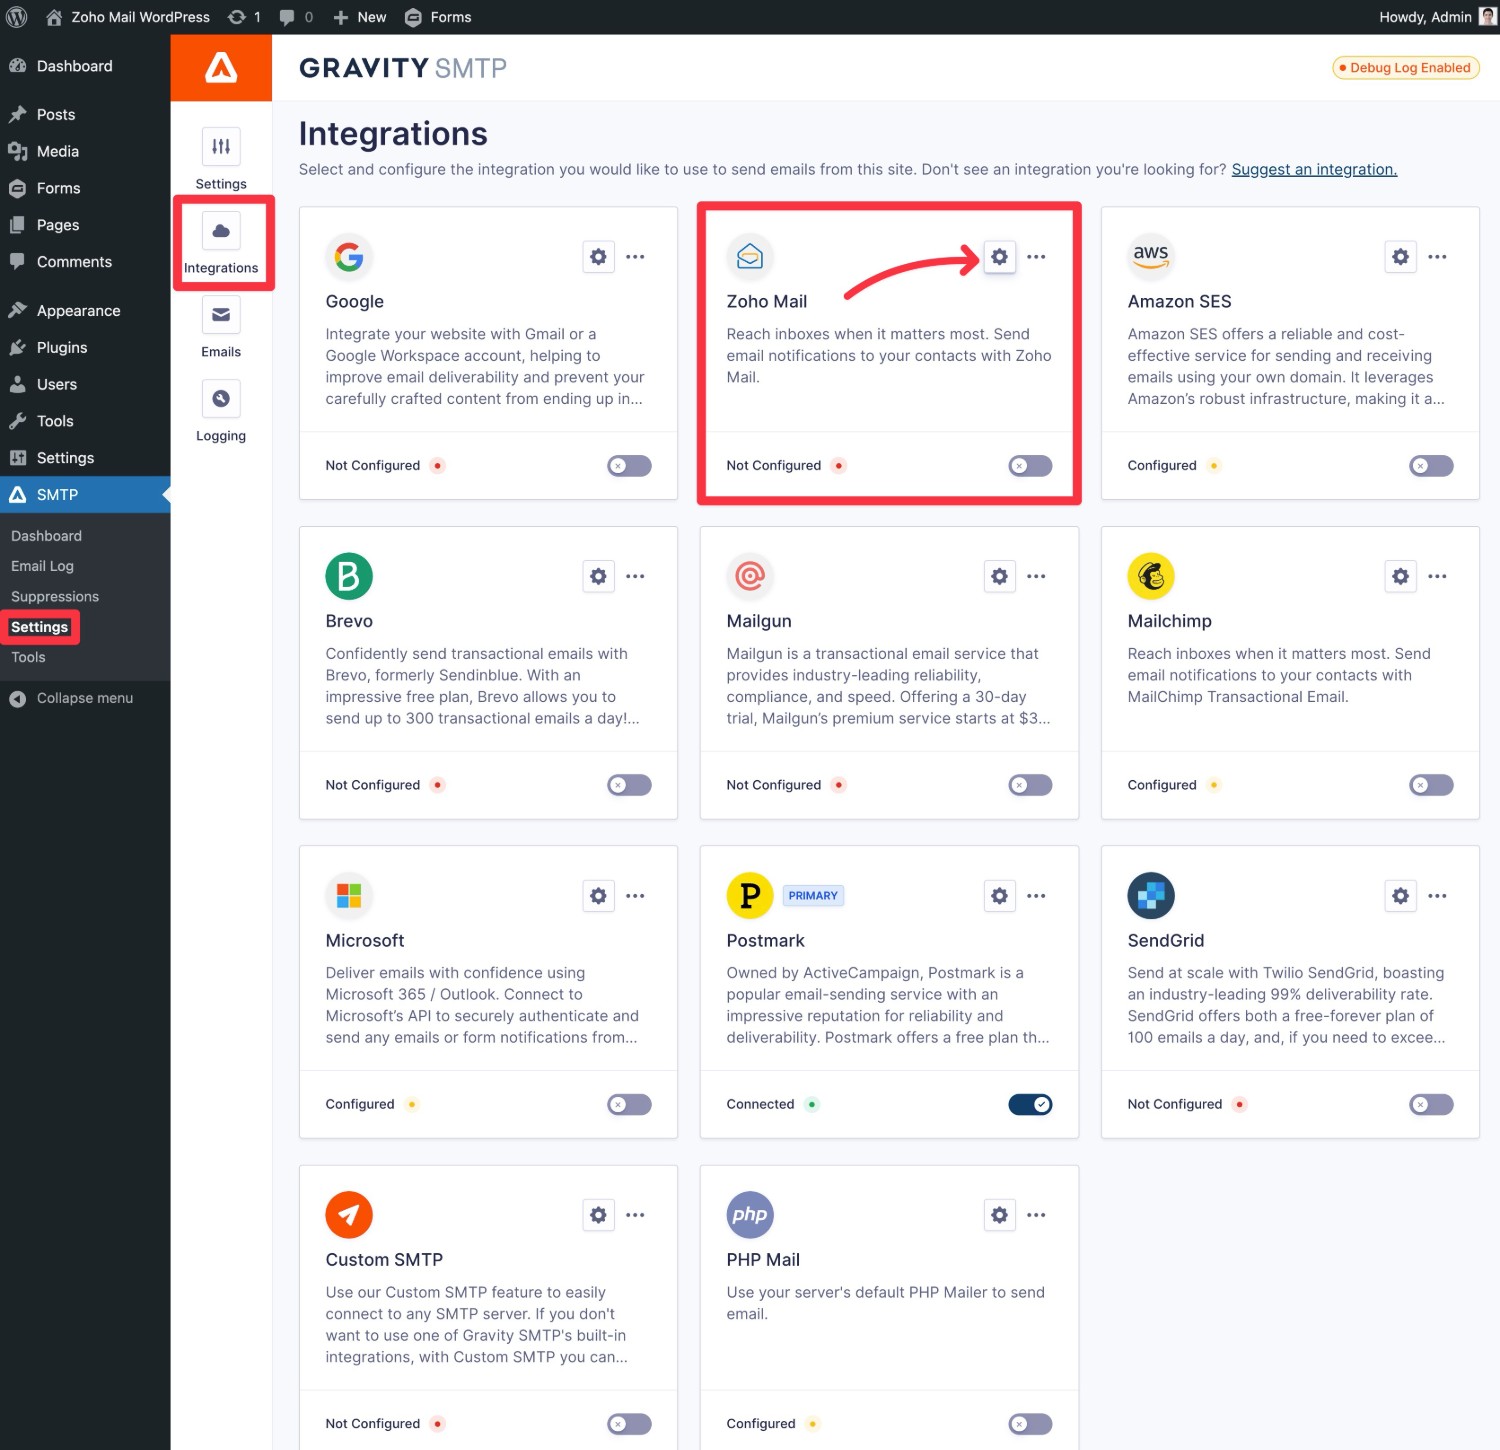Open Suppressions under SMTP

pyautogui.click(x=55, y=596)
